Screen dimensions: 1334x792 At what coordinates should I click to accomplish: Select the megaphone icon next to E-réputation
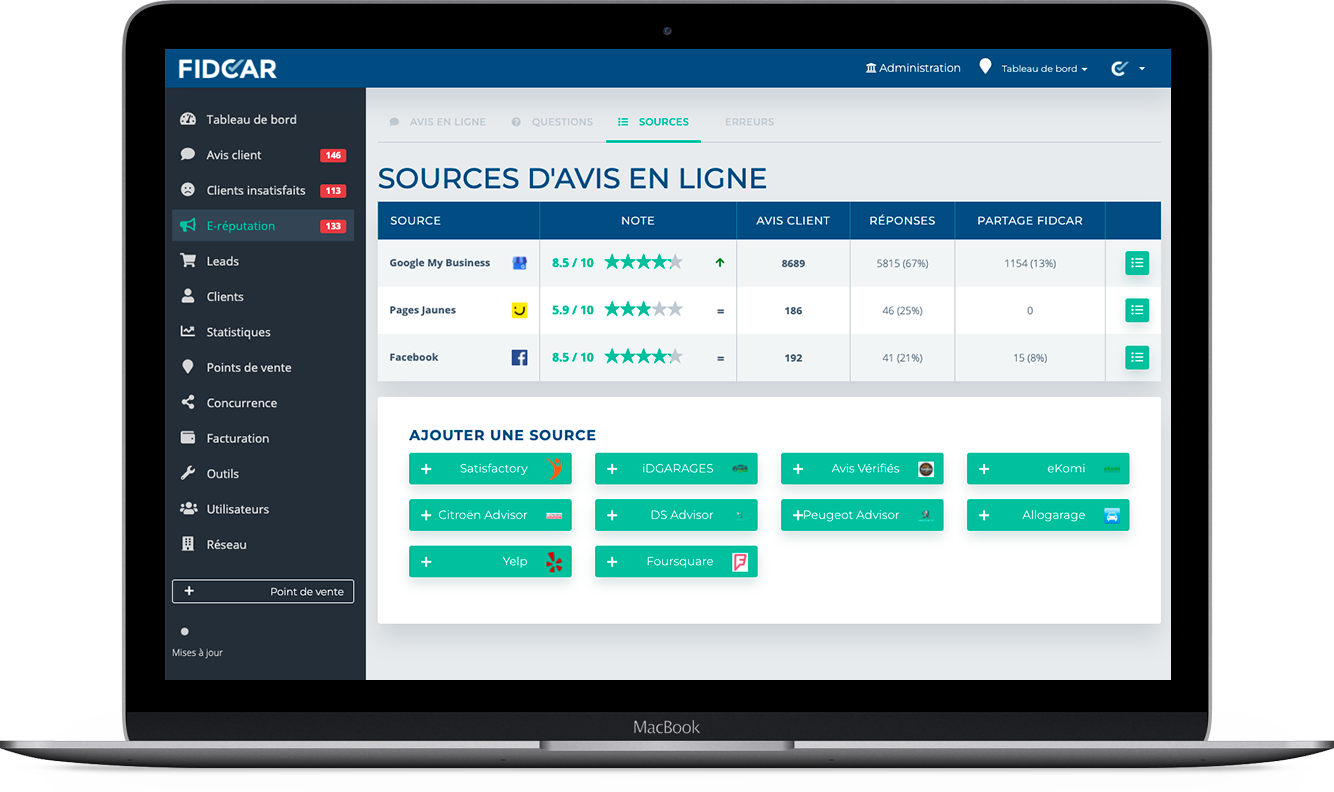(188, 225)
